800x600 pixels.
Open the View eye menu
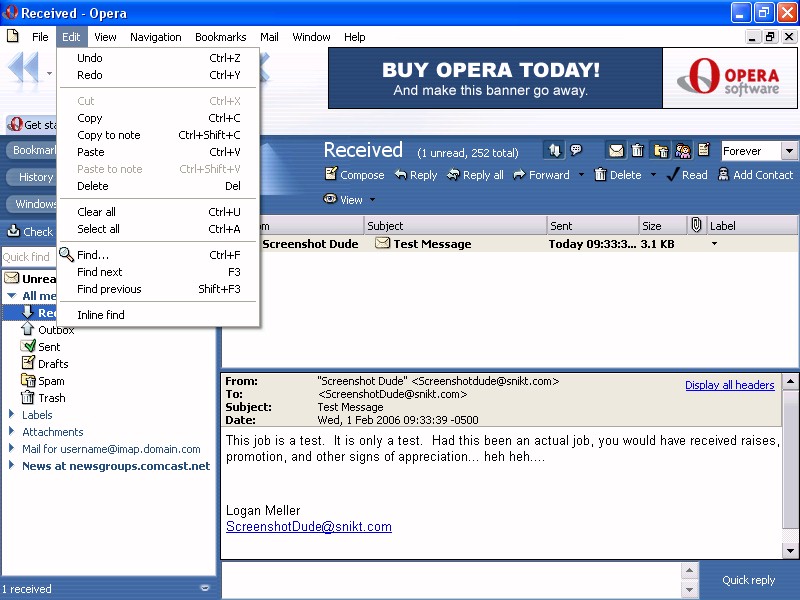click(x=343, y=199)
